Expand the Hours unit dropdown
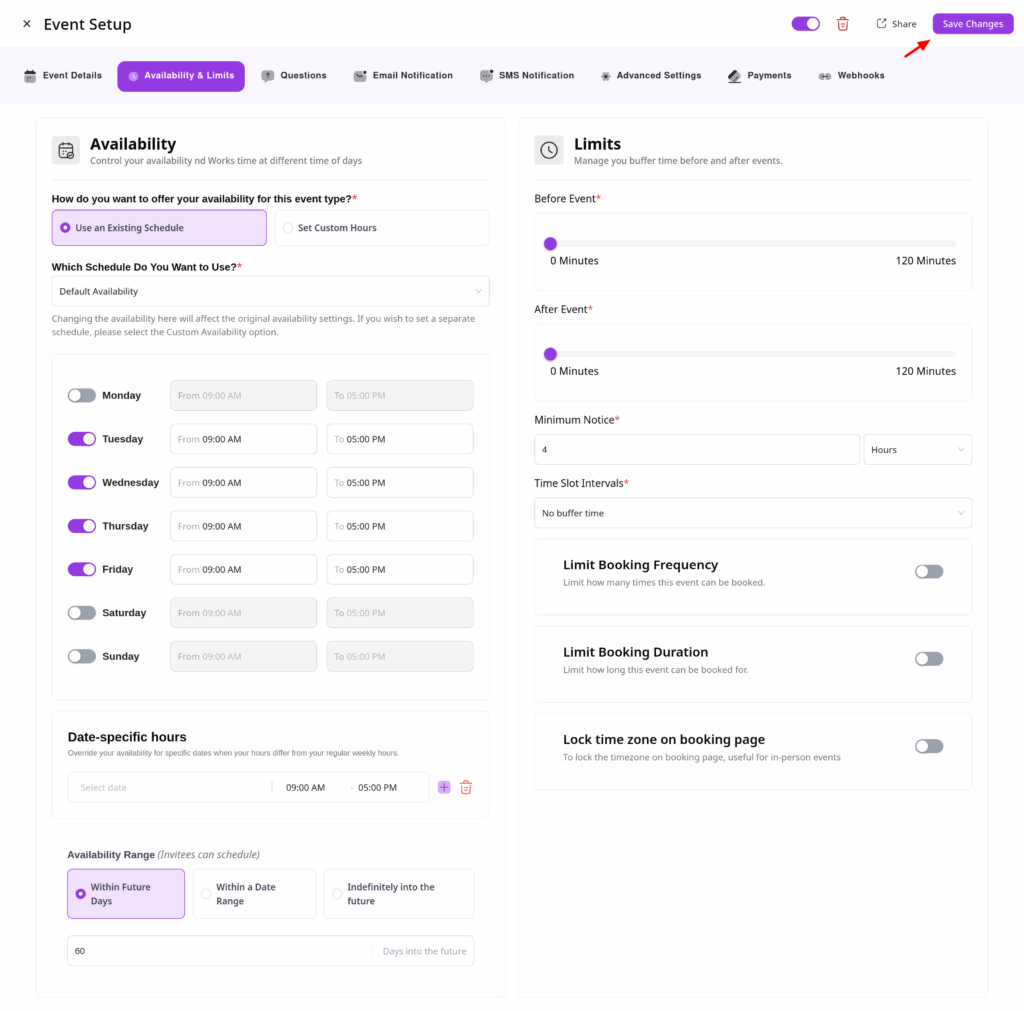Viewport: 1024px width, 1011px height. tap(917, 450)
